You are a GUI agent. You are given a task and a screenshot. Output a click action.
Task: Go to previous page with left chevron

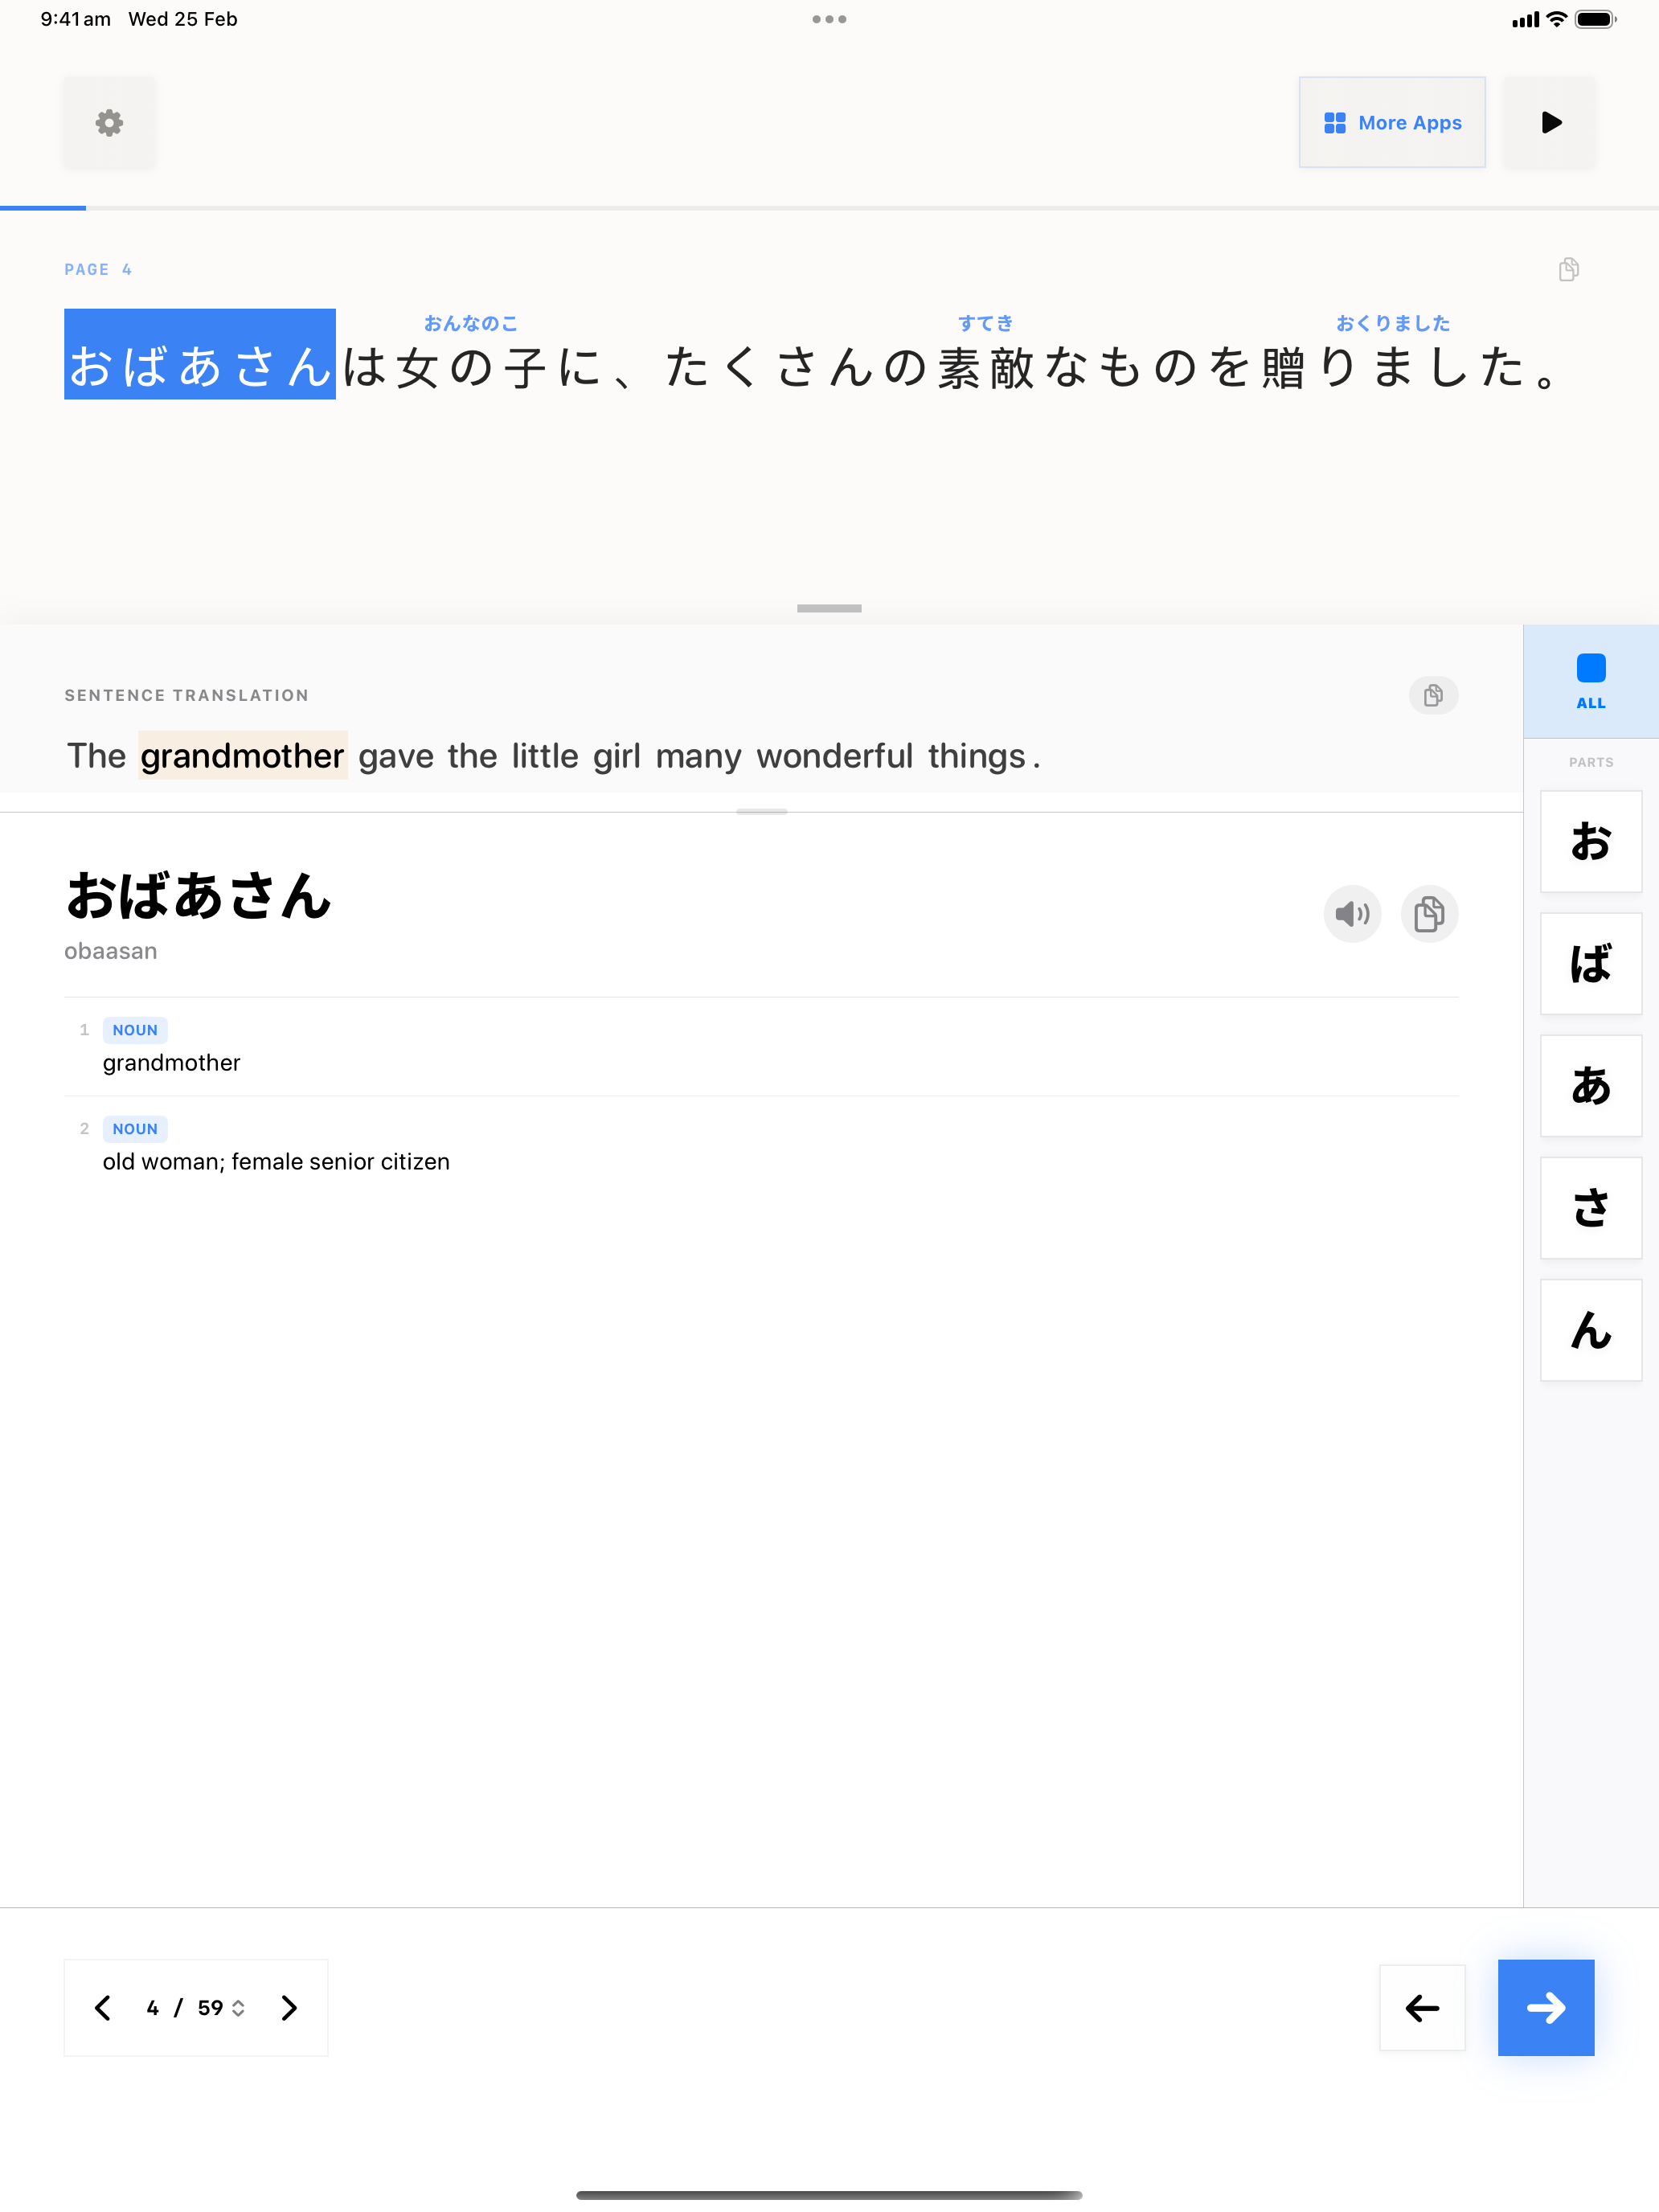point(103,2007)
